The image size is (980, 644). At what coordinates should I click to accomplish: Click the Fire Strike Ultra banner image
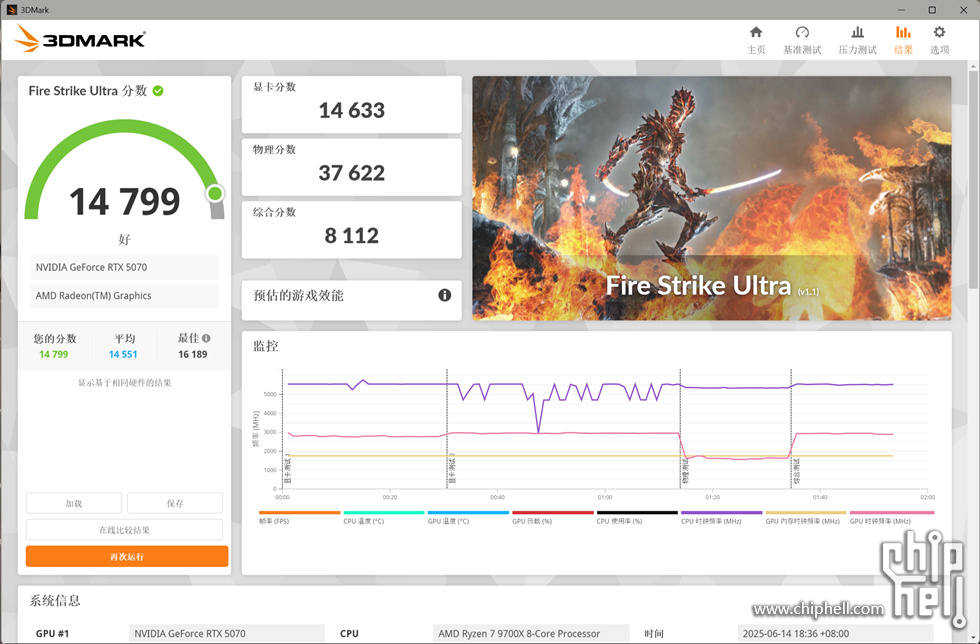tap(712, 198)
